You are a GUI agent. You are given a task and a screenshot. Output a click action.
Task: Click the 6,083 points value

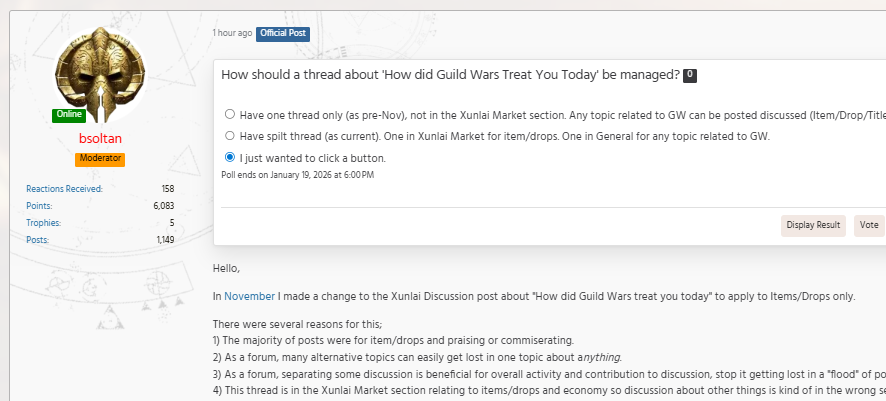pos(164,206)
